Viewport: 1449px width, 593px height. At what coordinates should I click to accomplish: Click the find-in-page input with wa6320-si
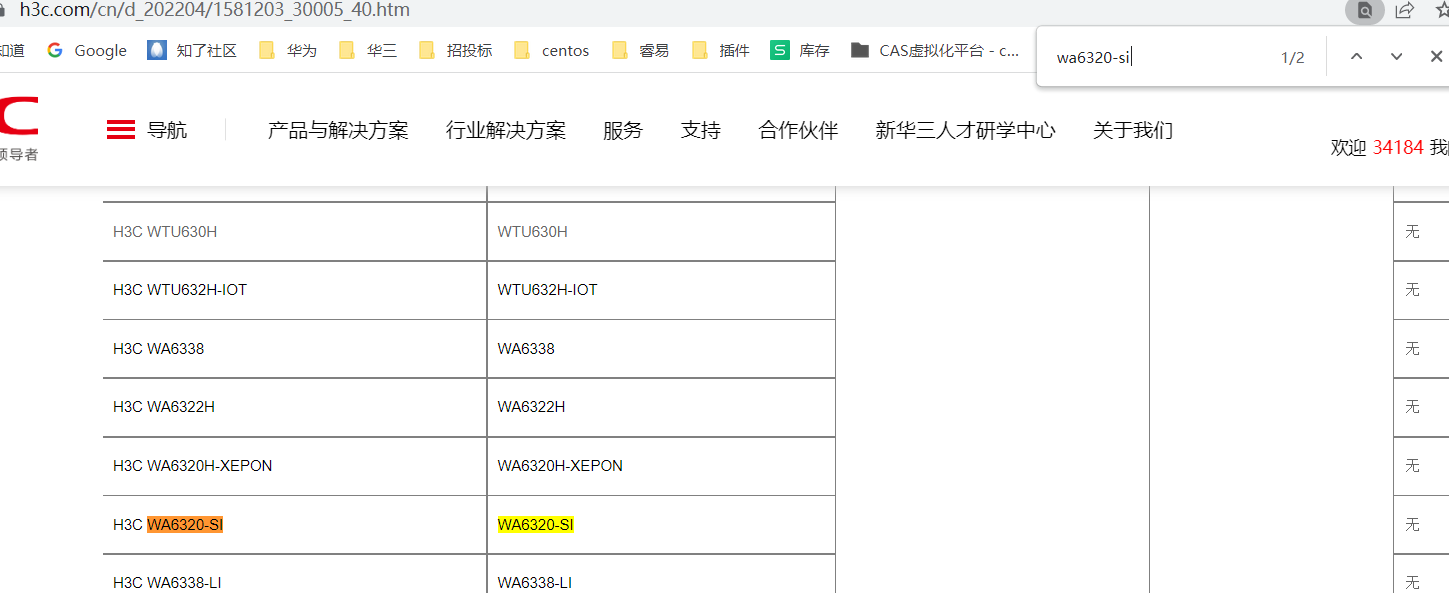coord(1160,57)
